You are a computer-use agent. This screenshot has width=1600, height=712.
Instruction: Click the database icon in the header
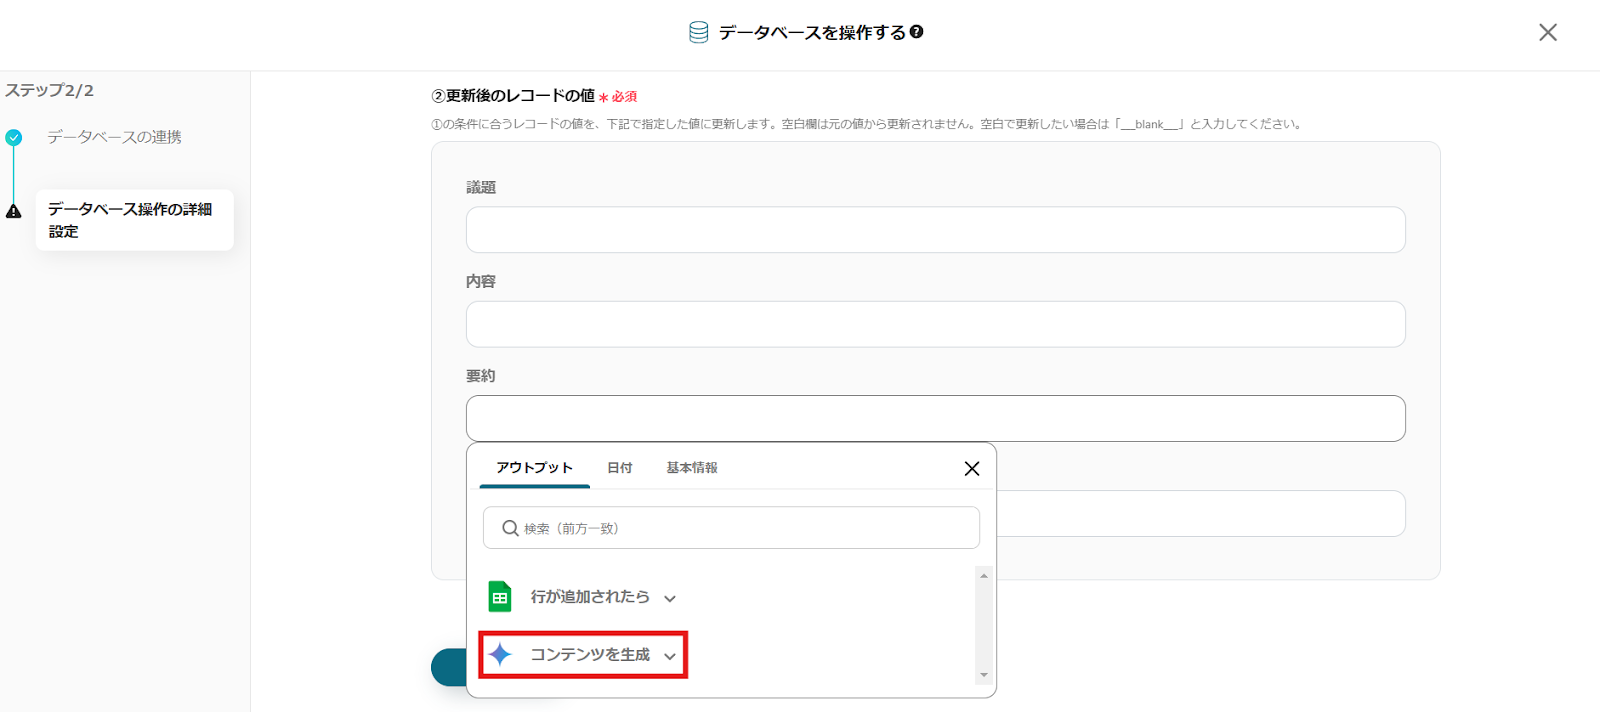(x=699, y=33)
